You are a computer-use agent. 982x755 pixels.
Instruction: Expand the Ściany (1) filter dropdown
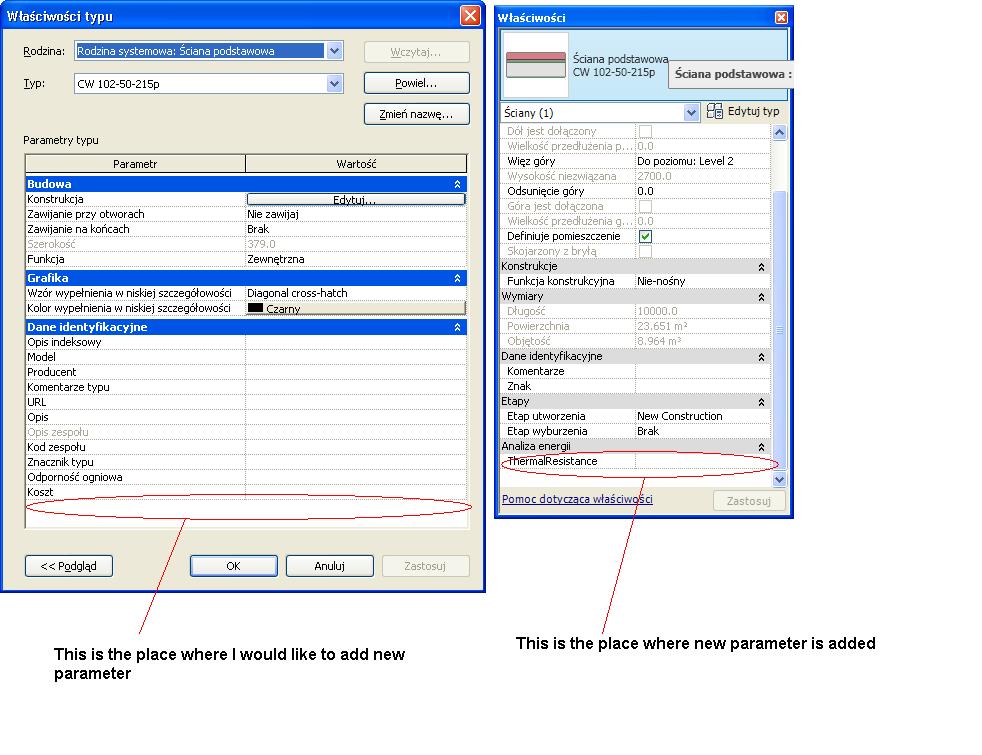coord(691,113)
